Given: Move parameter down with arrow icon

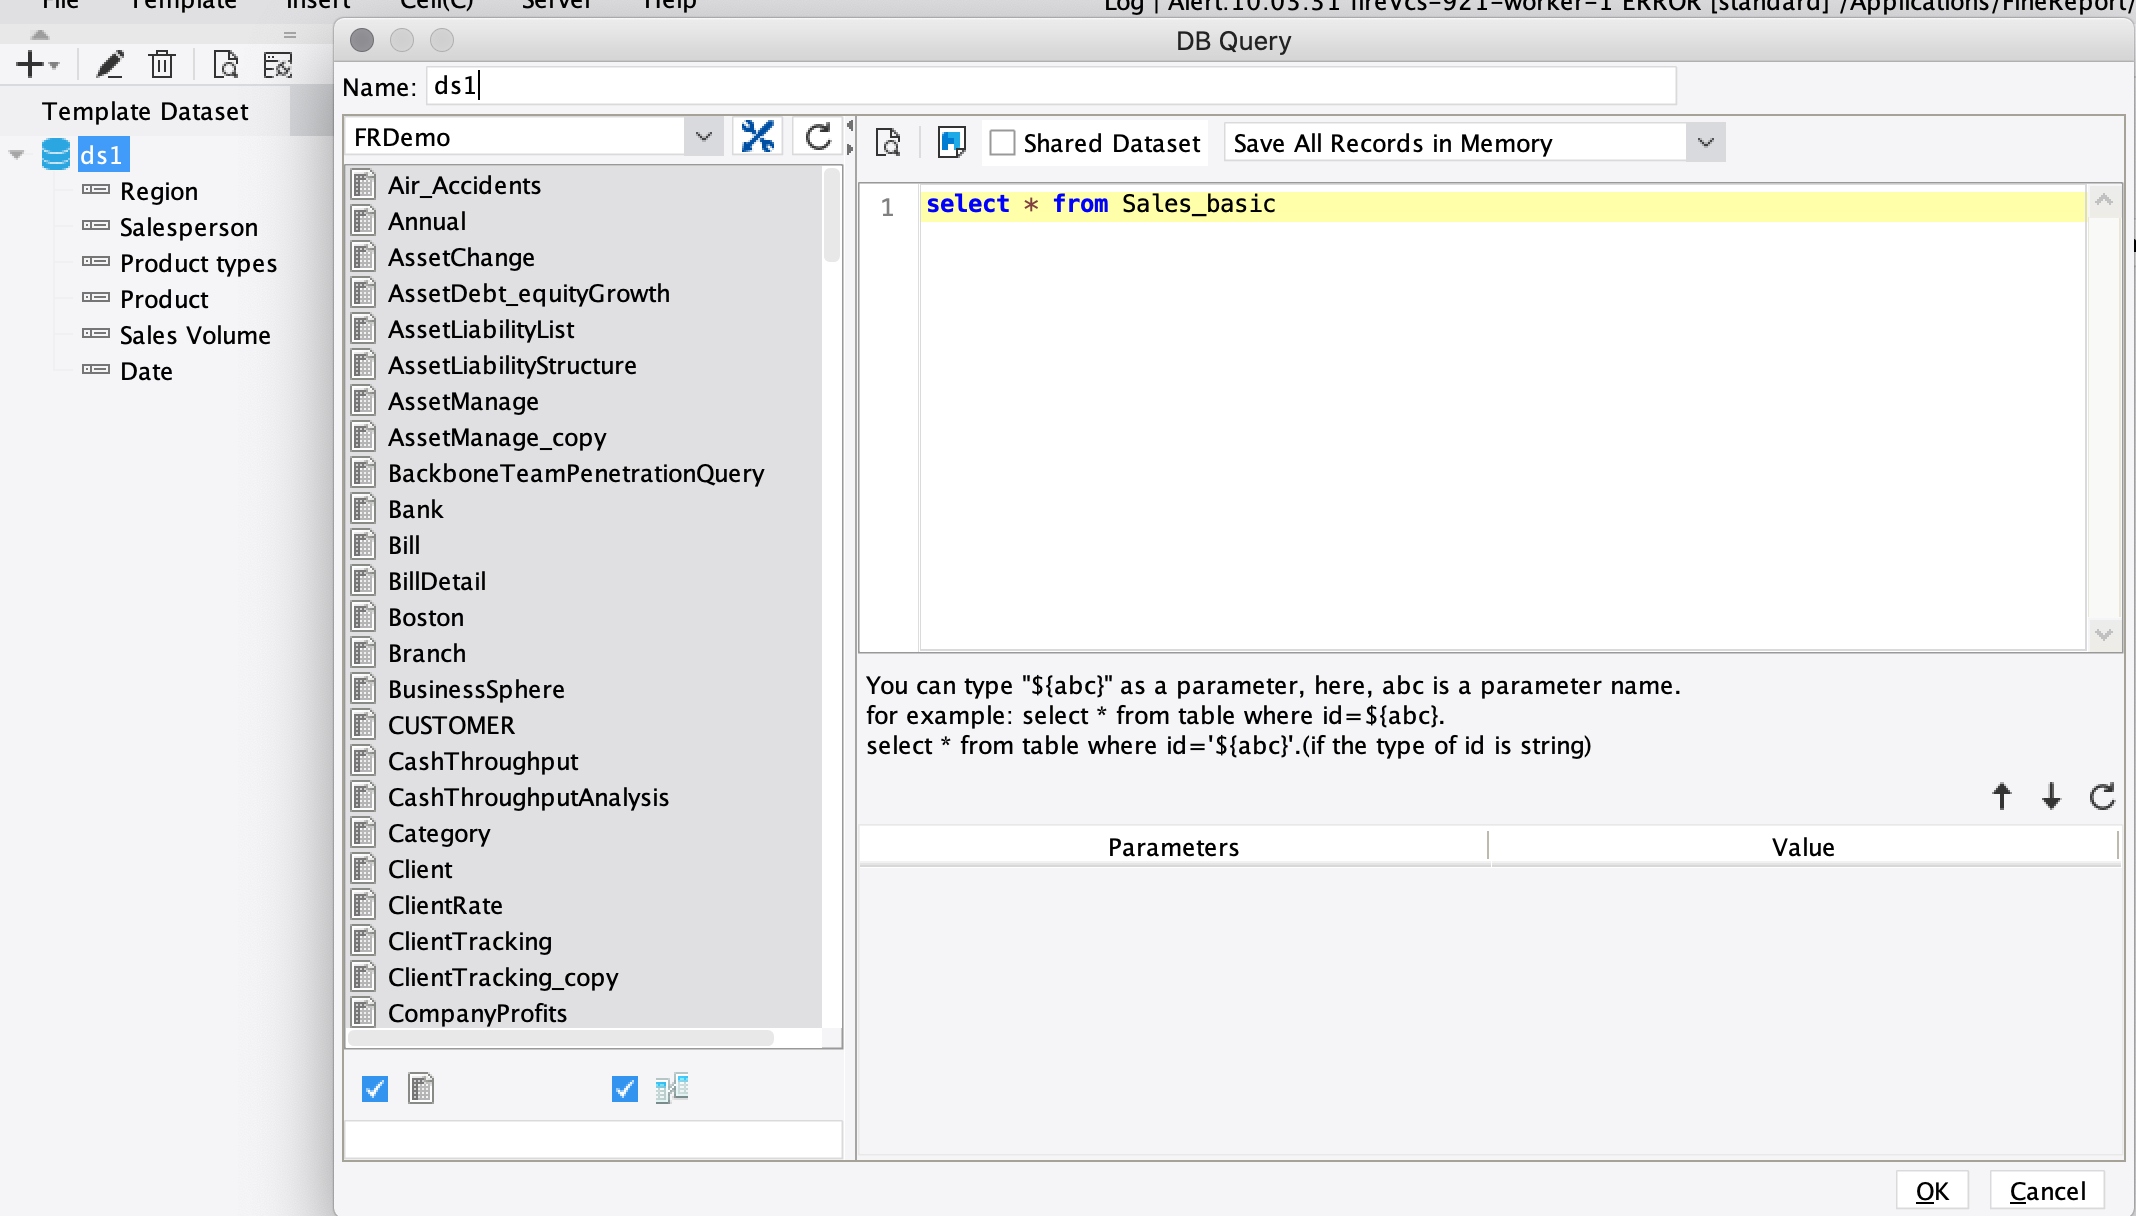Looking at the screenshot, I should [x=2051, y=796].
